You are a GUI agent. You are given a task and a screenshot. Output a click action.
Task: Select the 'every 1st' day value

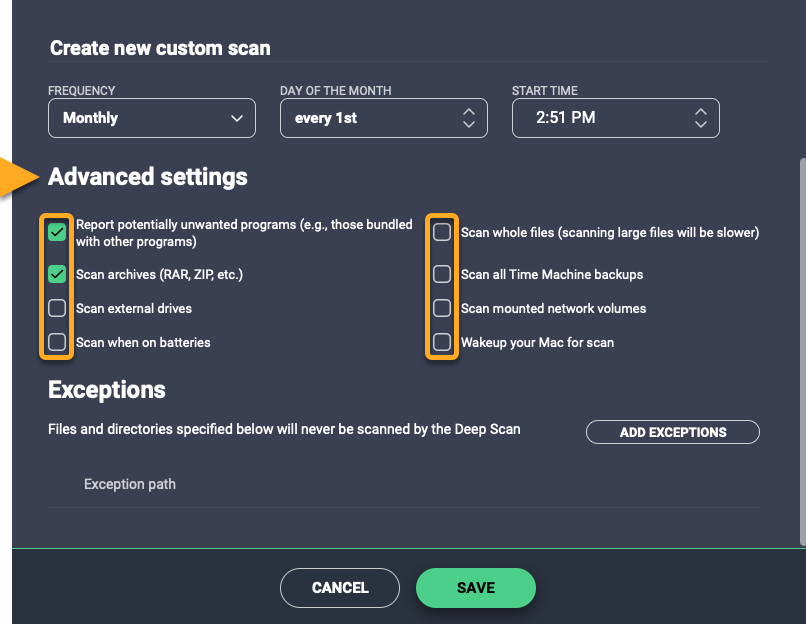tap(326, 118)
